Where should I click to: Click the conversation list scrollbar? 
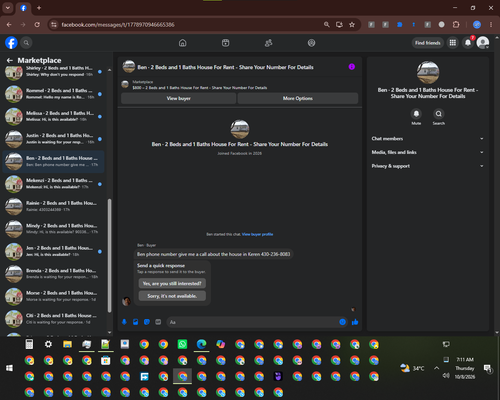(109, 255)
